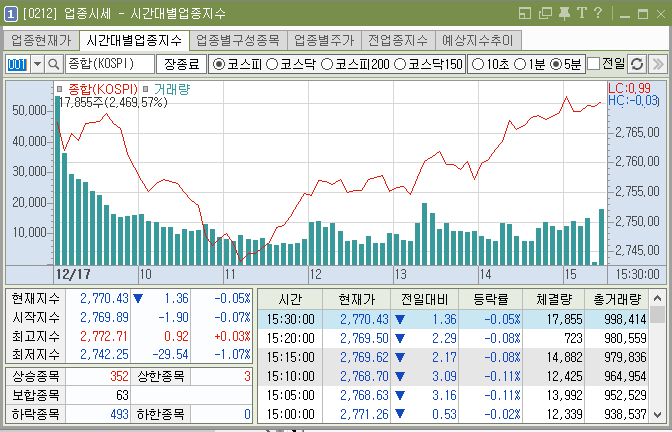Screen dimensions: 672x432
Task: Switch to the 업종별주가 tab
Action: point(324,41)
